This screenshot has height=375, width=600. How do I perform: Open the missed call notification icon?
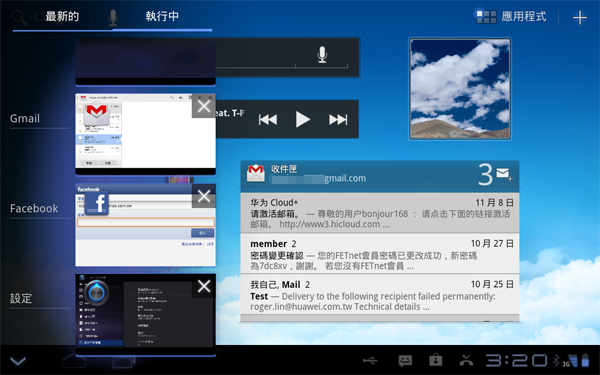coord(466,360)
